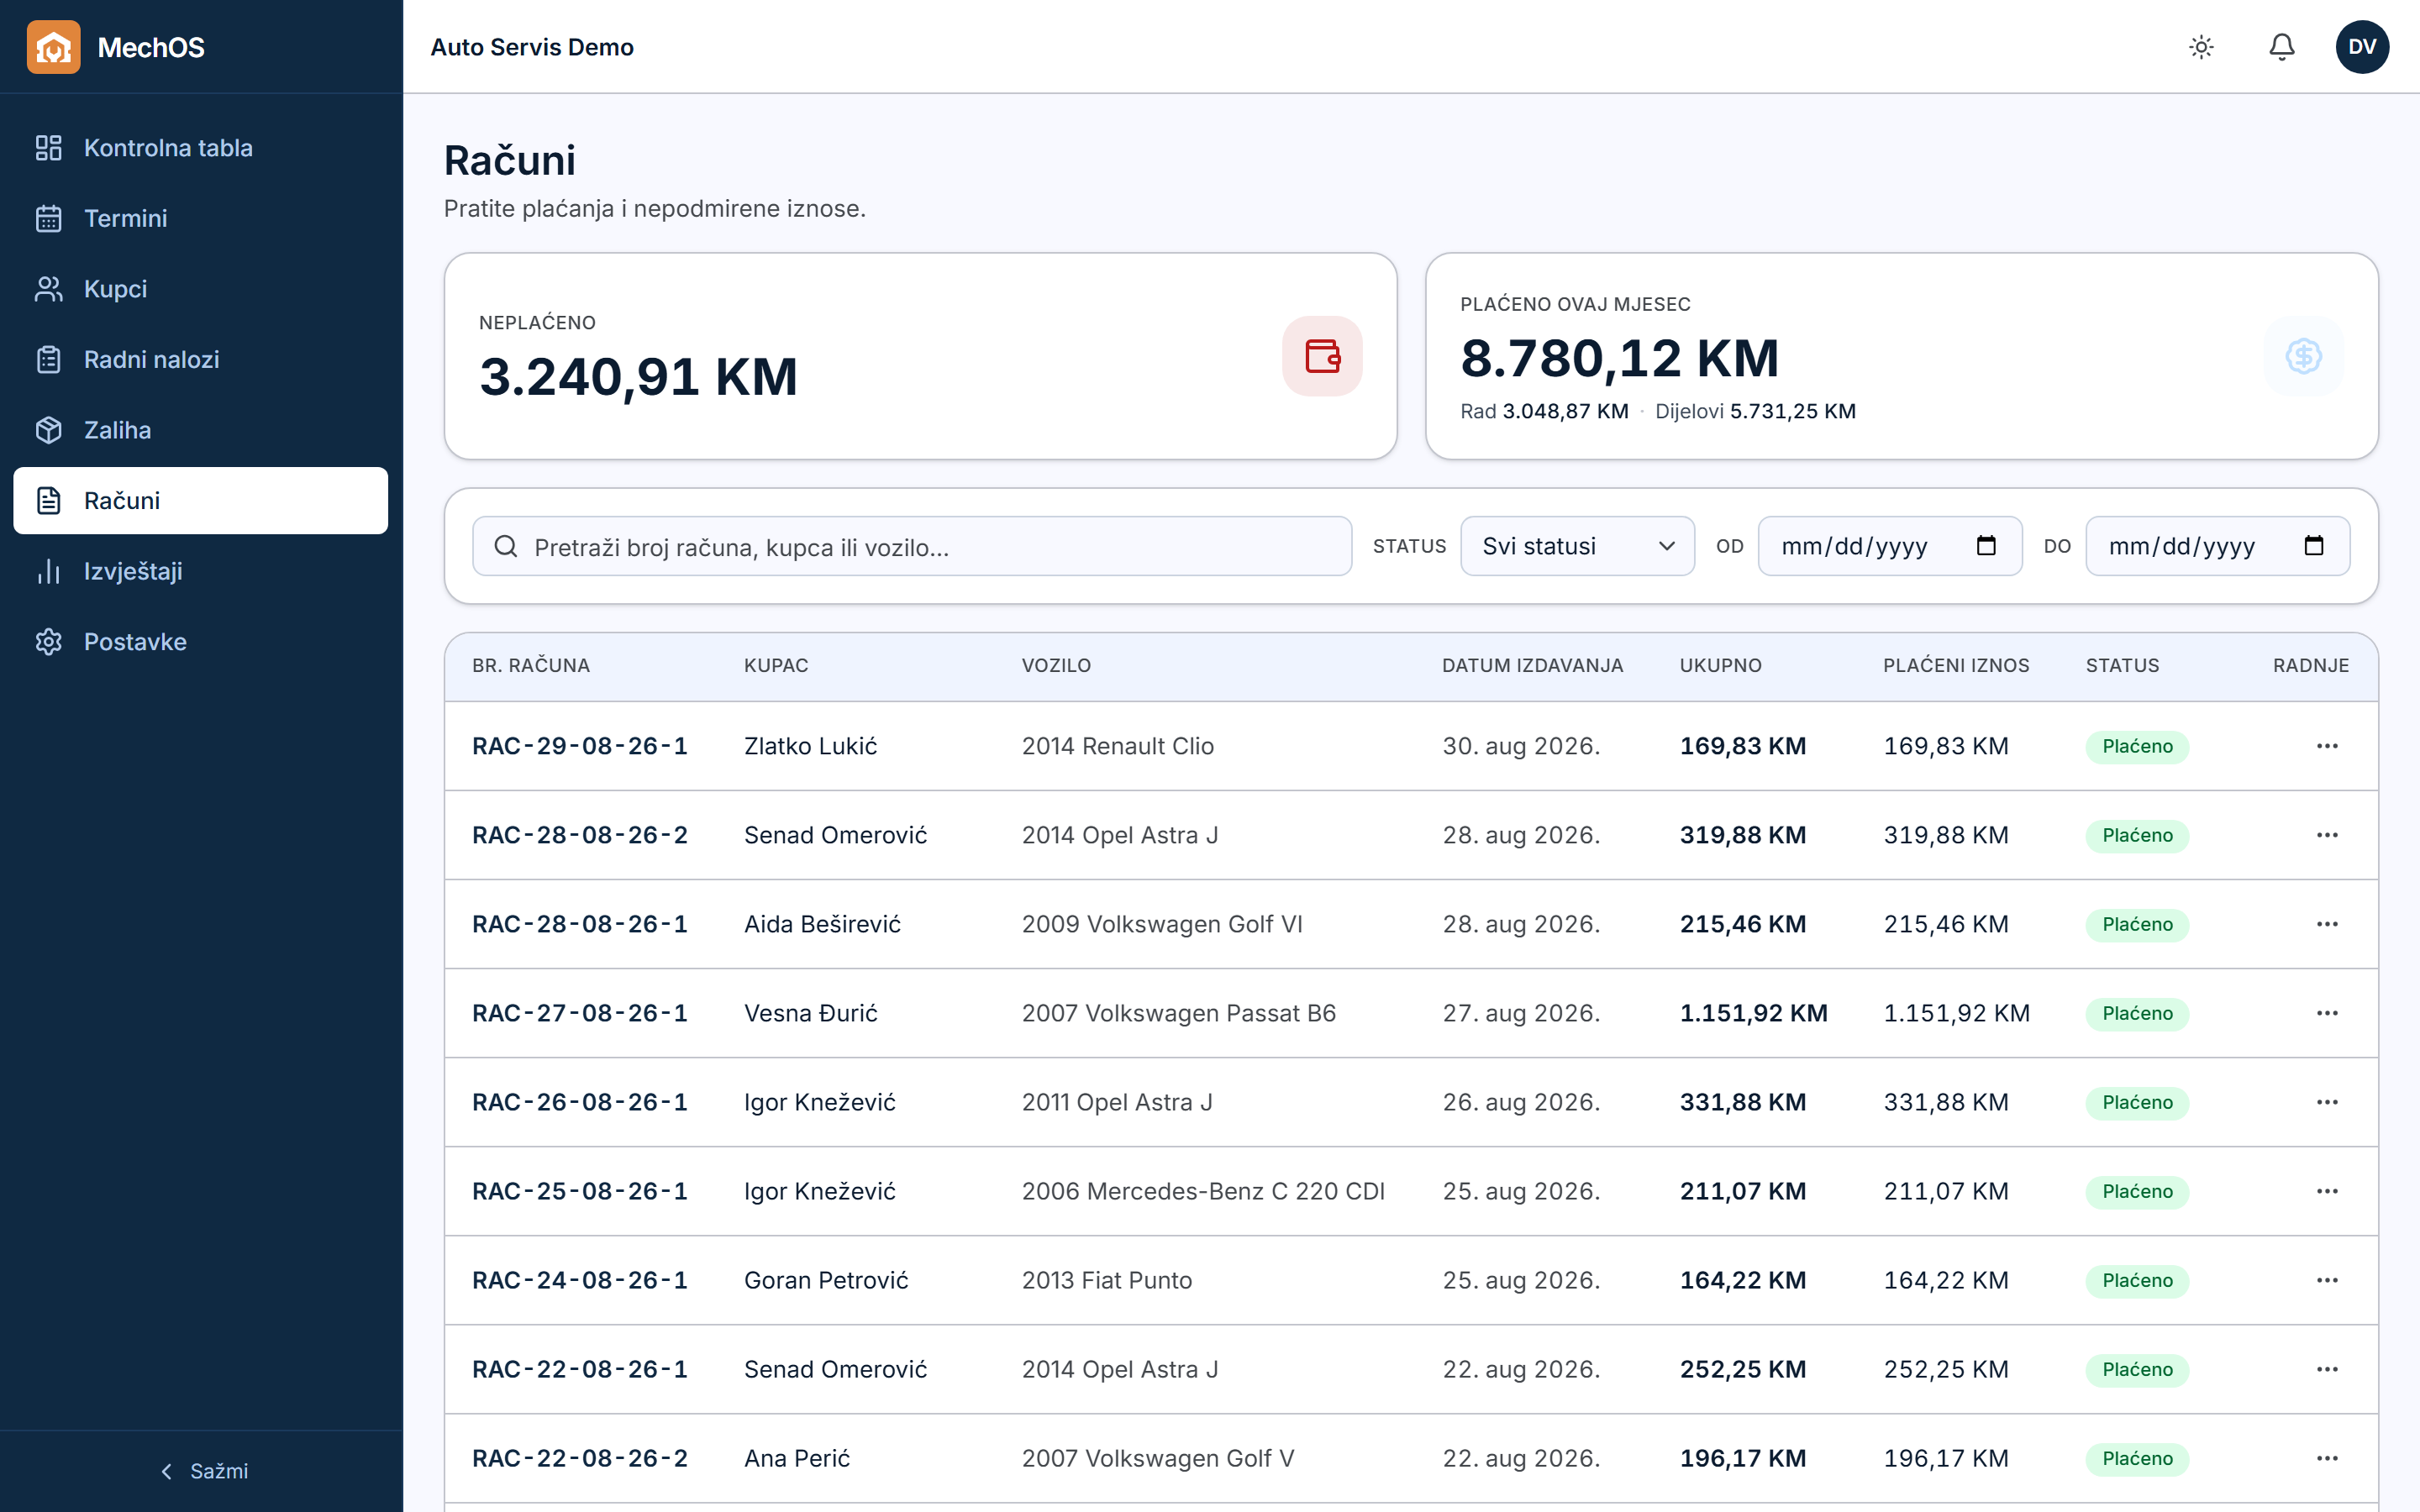The height and width of the screenshot is (1512, 2420).
Task: Click the Ukupno column header
Action: 1720,665
